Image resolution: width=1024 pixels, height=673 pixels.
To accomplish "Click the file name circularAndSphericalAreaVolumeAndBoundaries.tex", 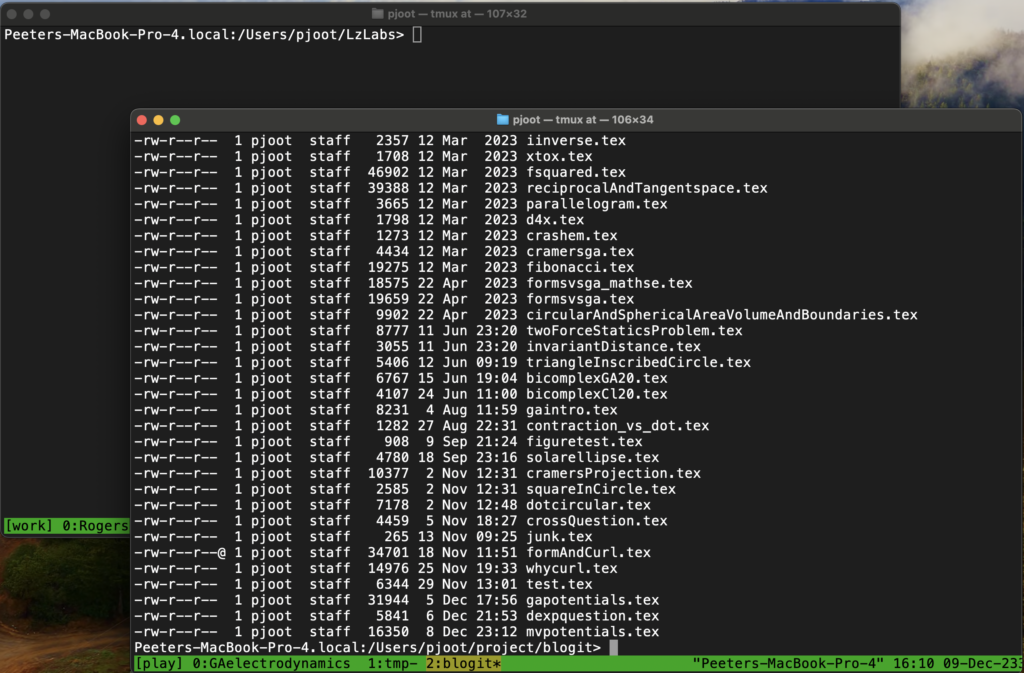I will coord(722,315).
